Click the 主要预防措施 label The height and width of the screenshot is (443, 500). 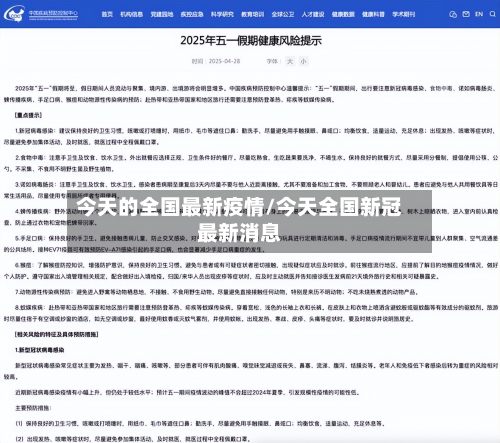(x=33, y=408)
